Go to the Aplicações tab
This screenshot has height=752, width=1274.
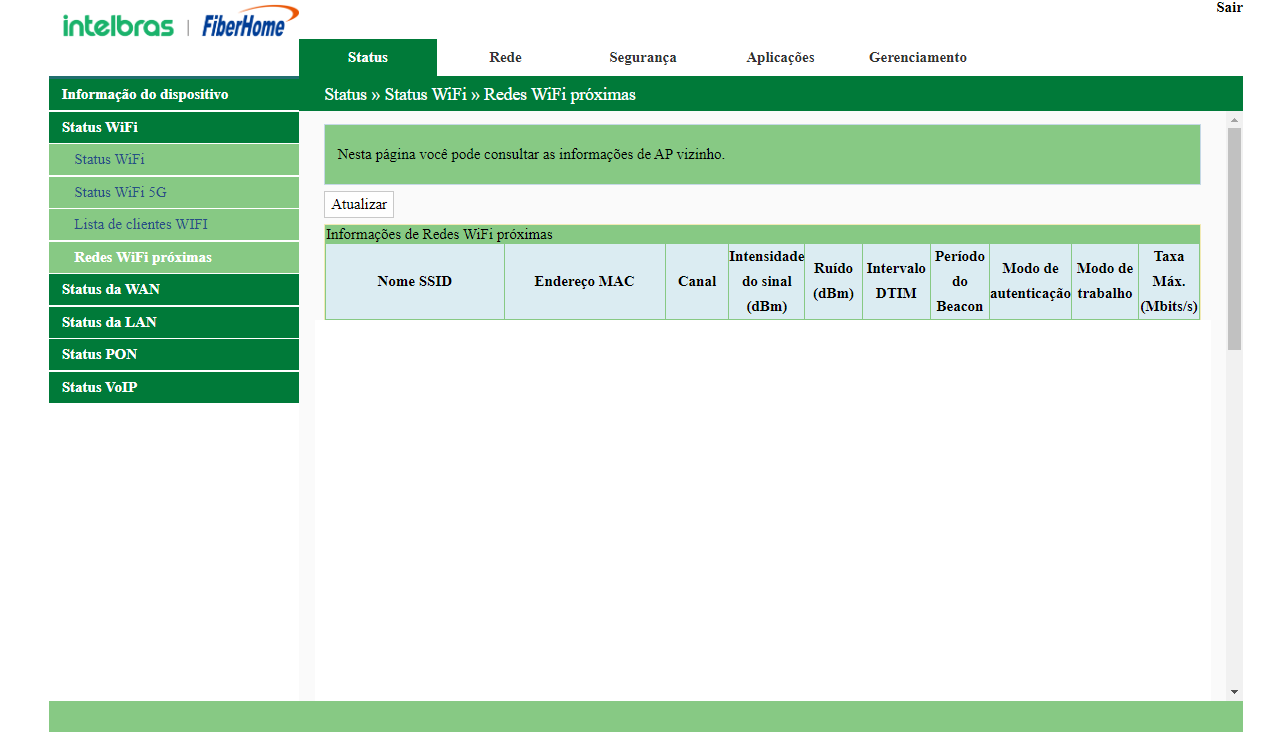click(x=780, y=57)
